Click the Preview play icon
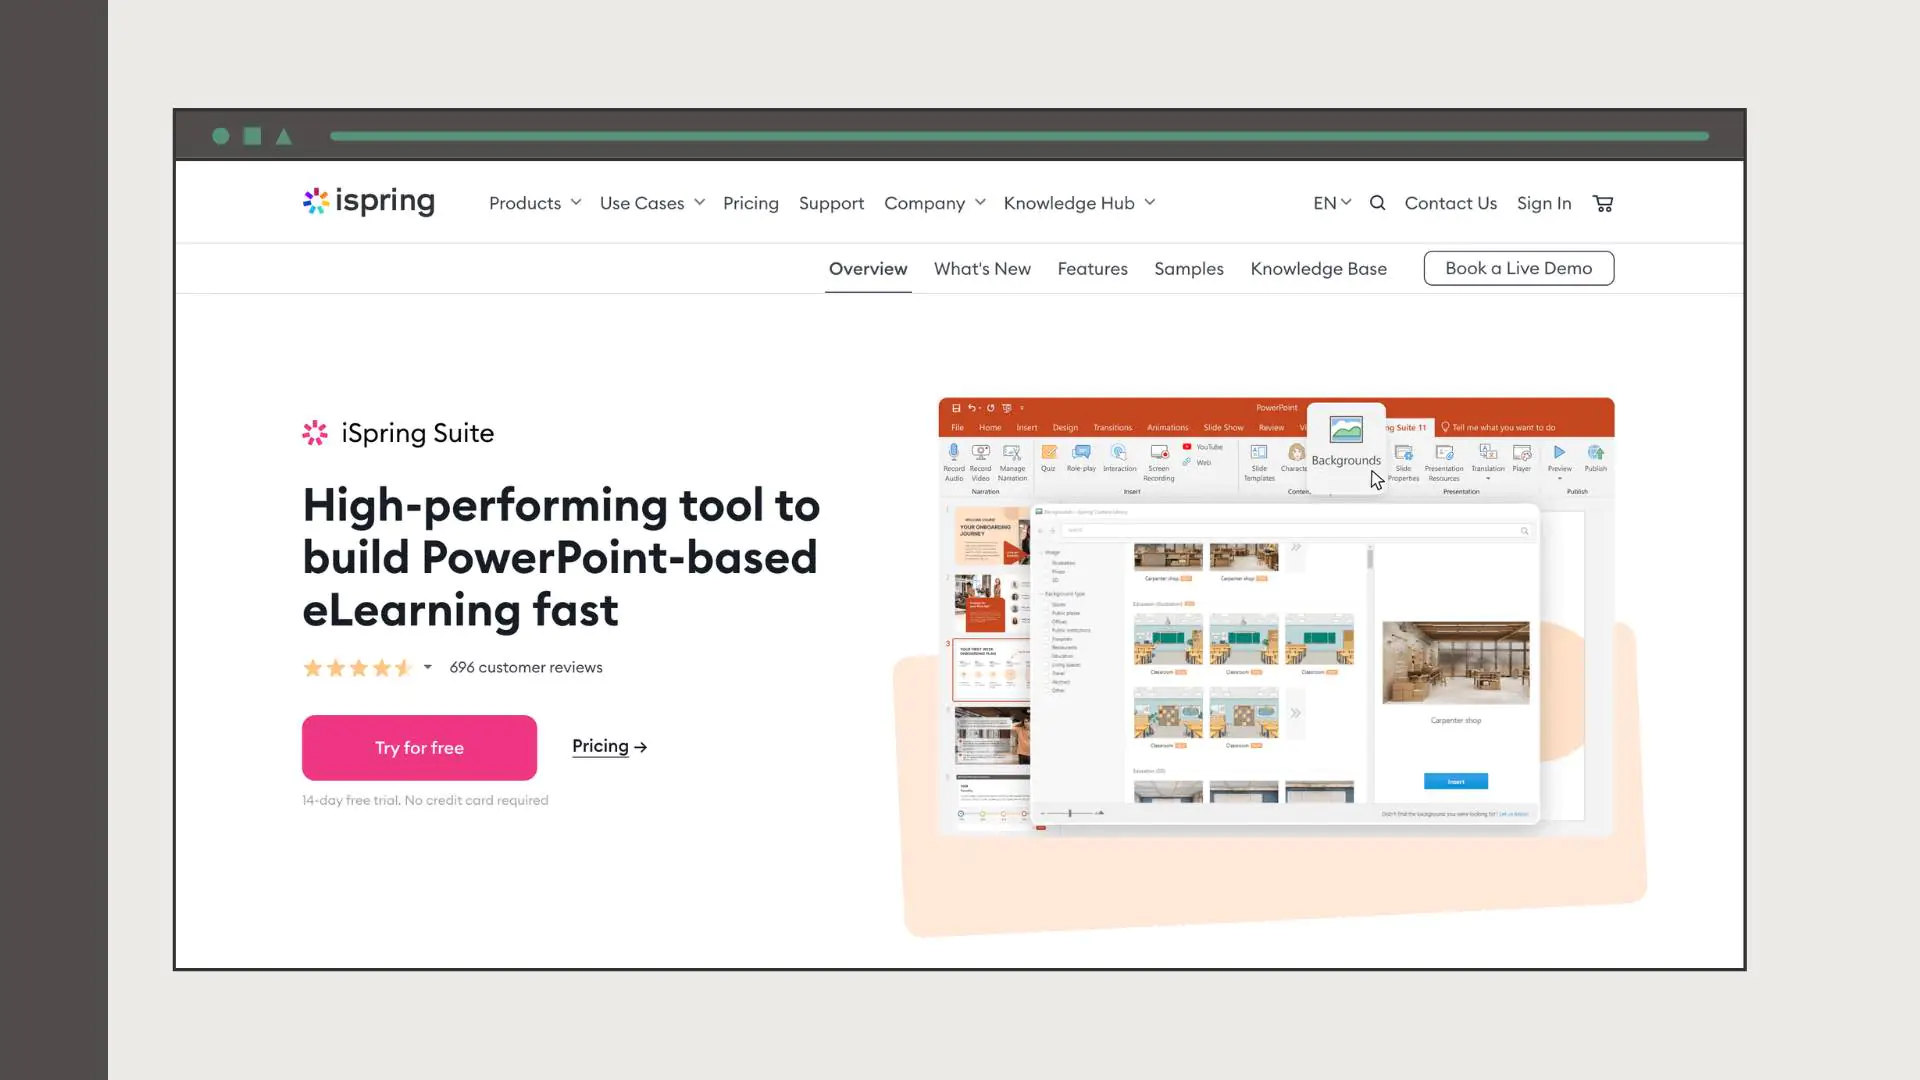The width and height of the screenshot is (1920, 1080). 1559,453
